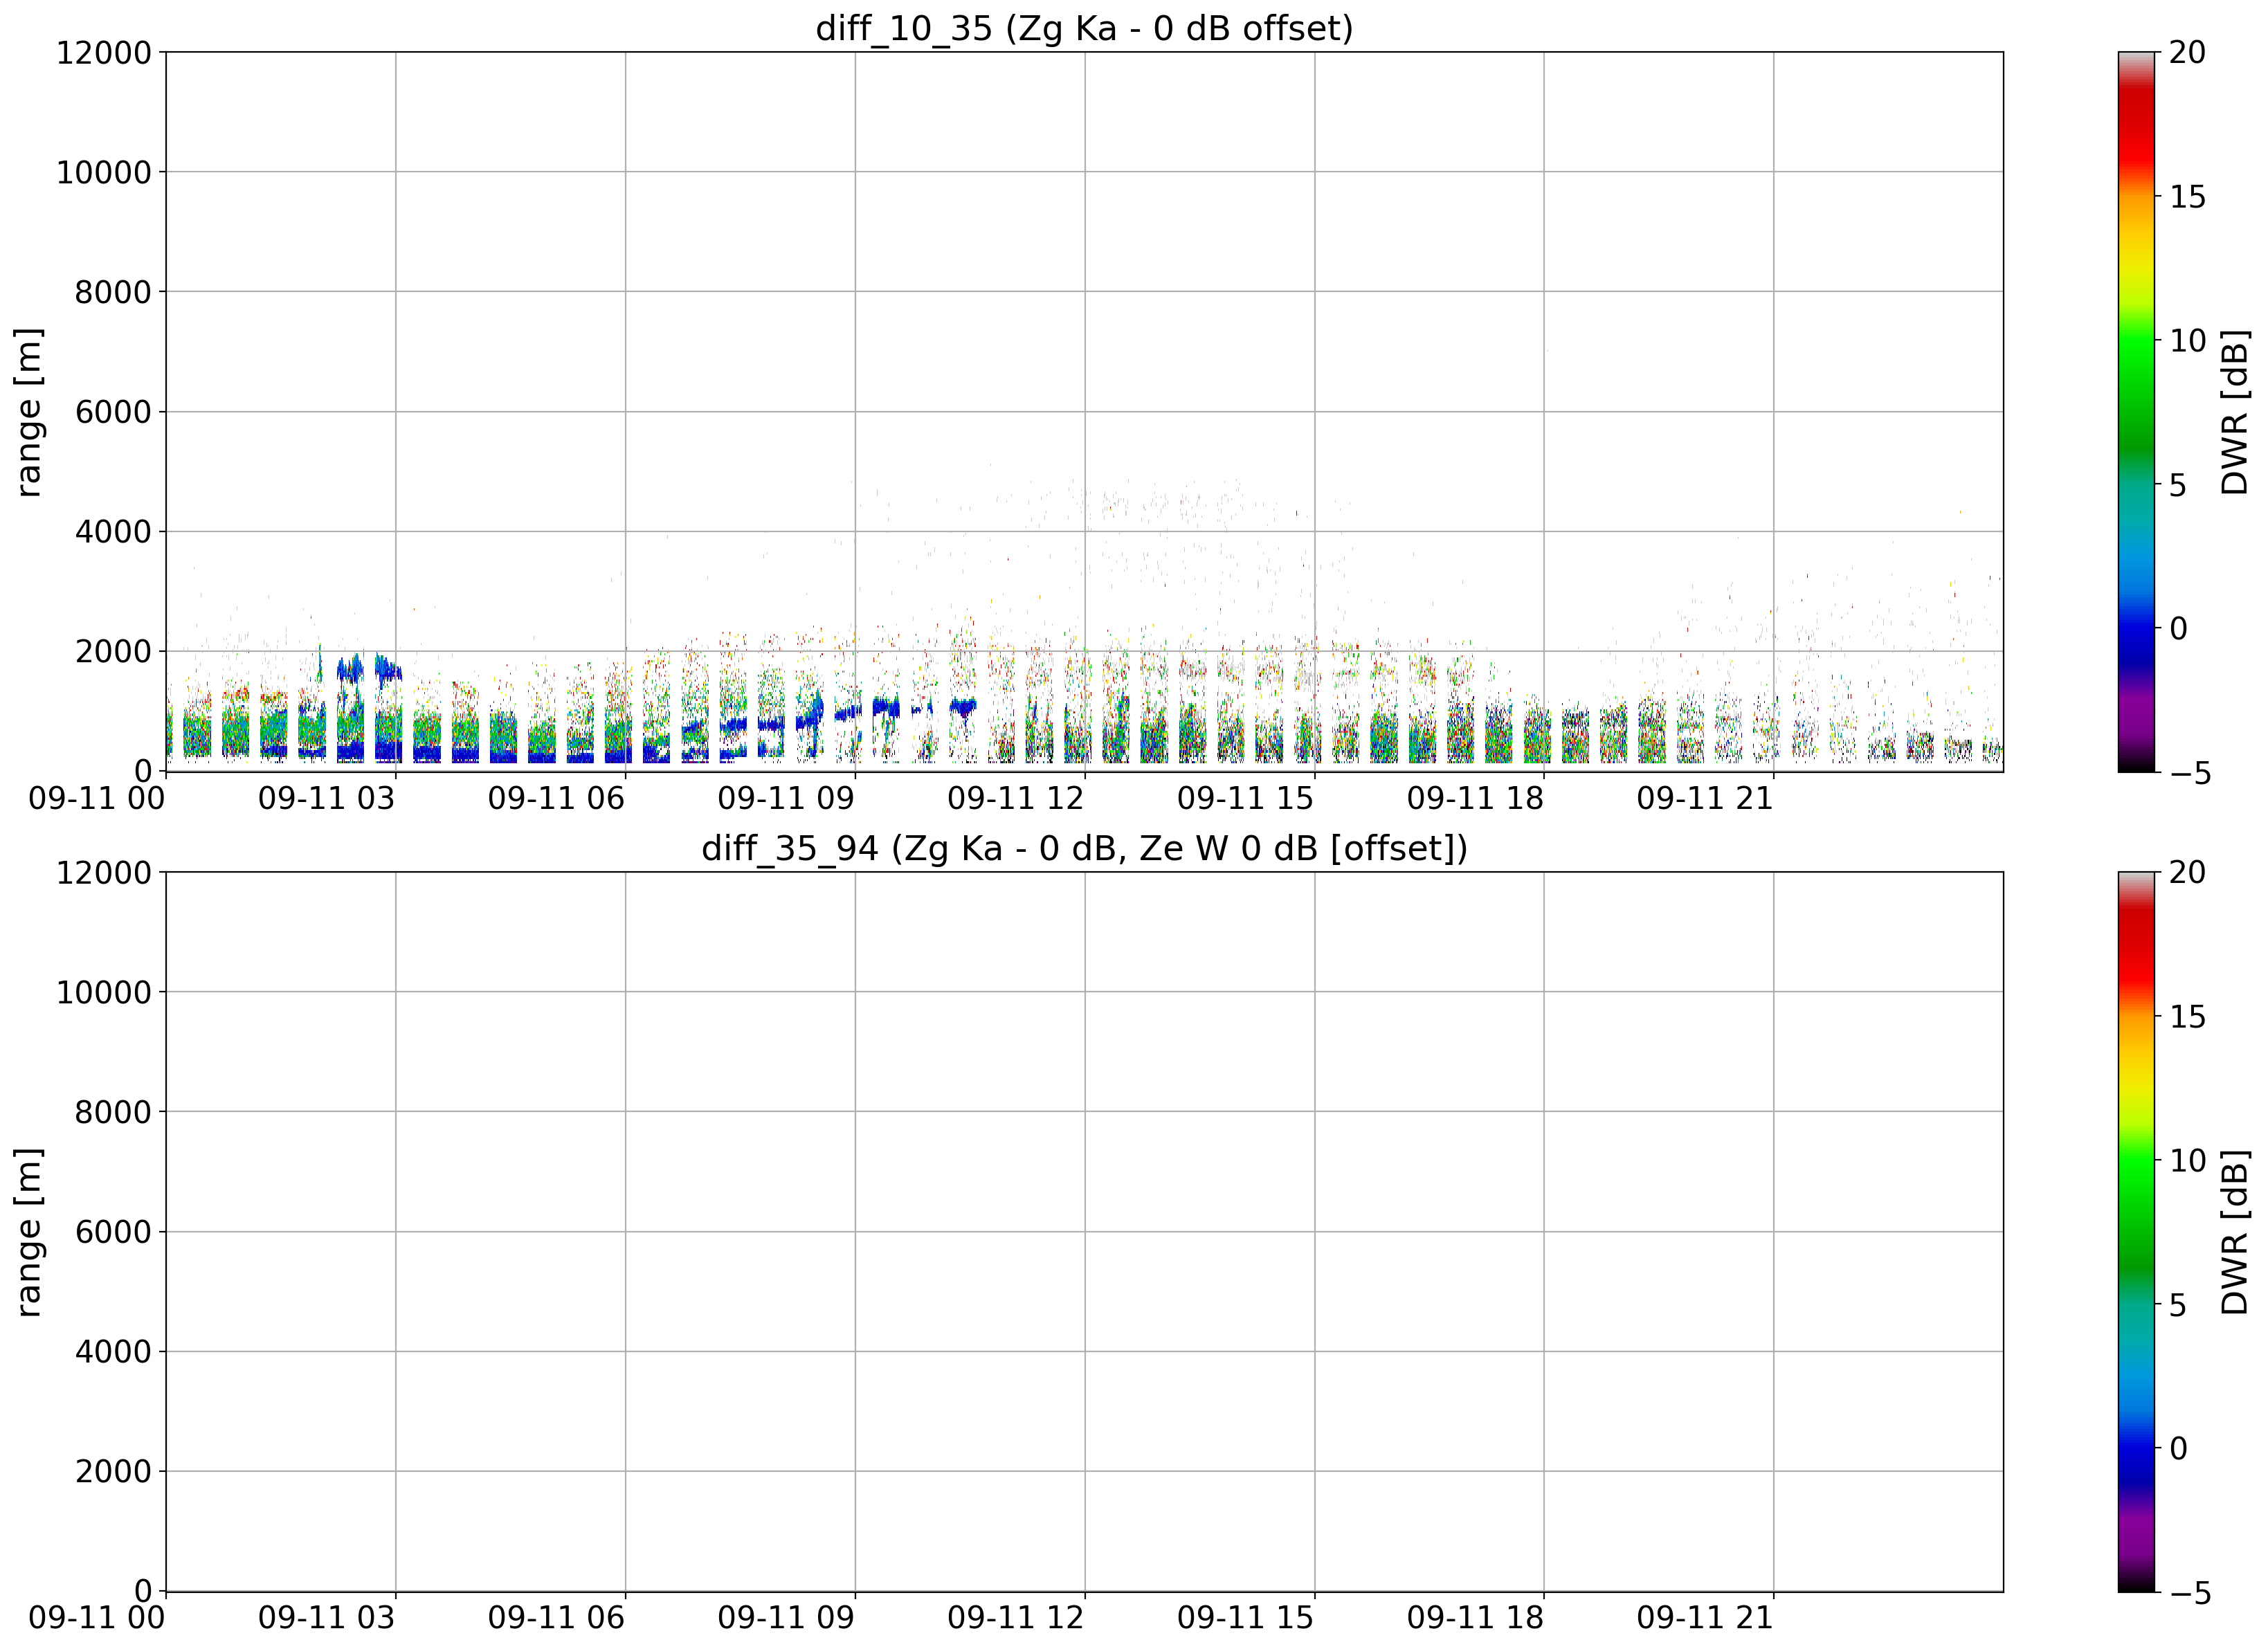The height and width of the screenshot is (1649, 2268).
Task: Click '09-11 03' x-tick under the diff_10_35 plot
Action: (x=327, y=798)
